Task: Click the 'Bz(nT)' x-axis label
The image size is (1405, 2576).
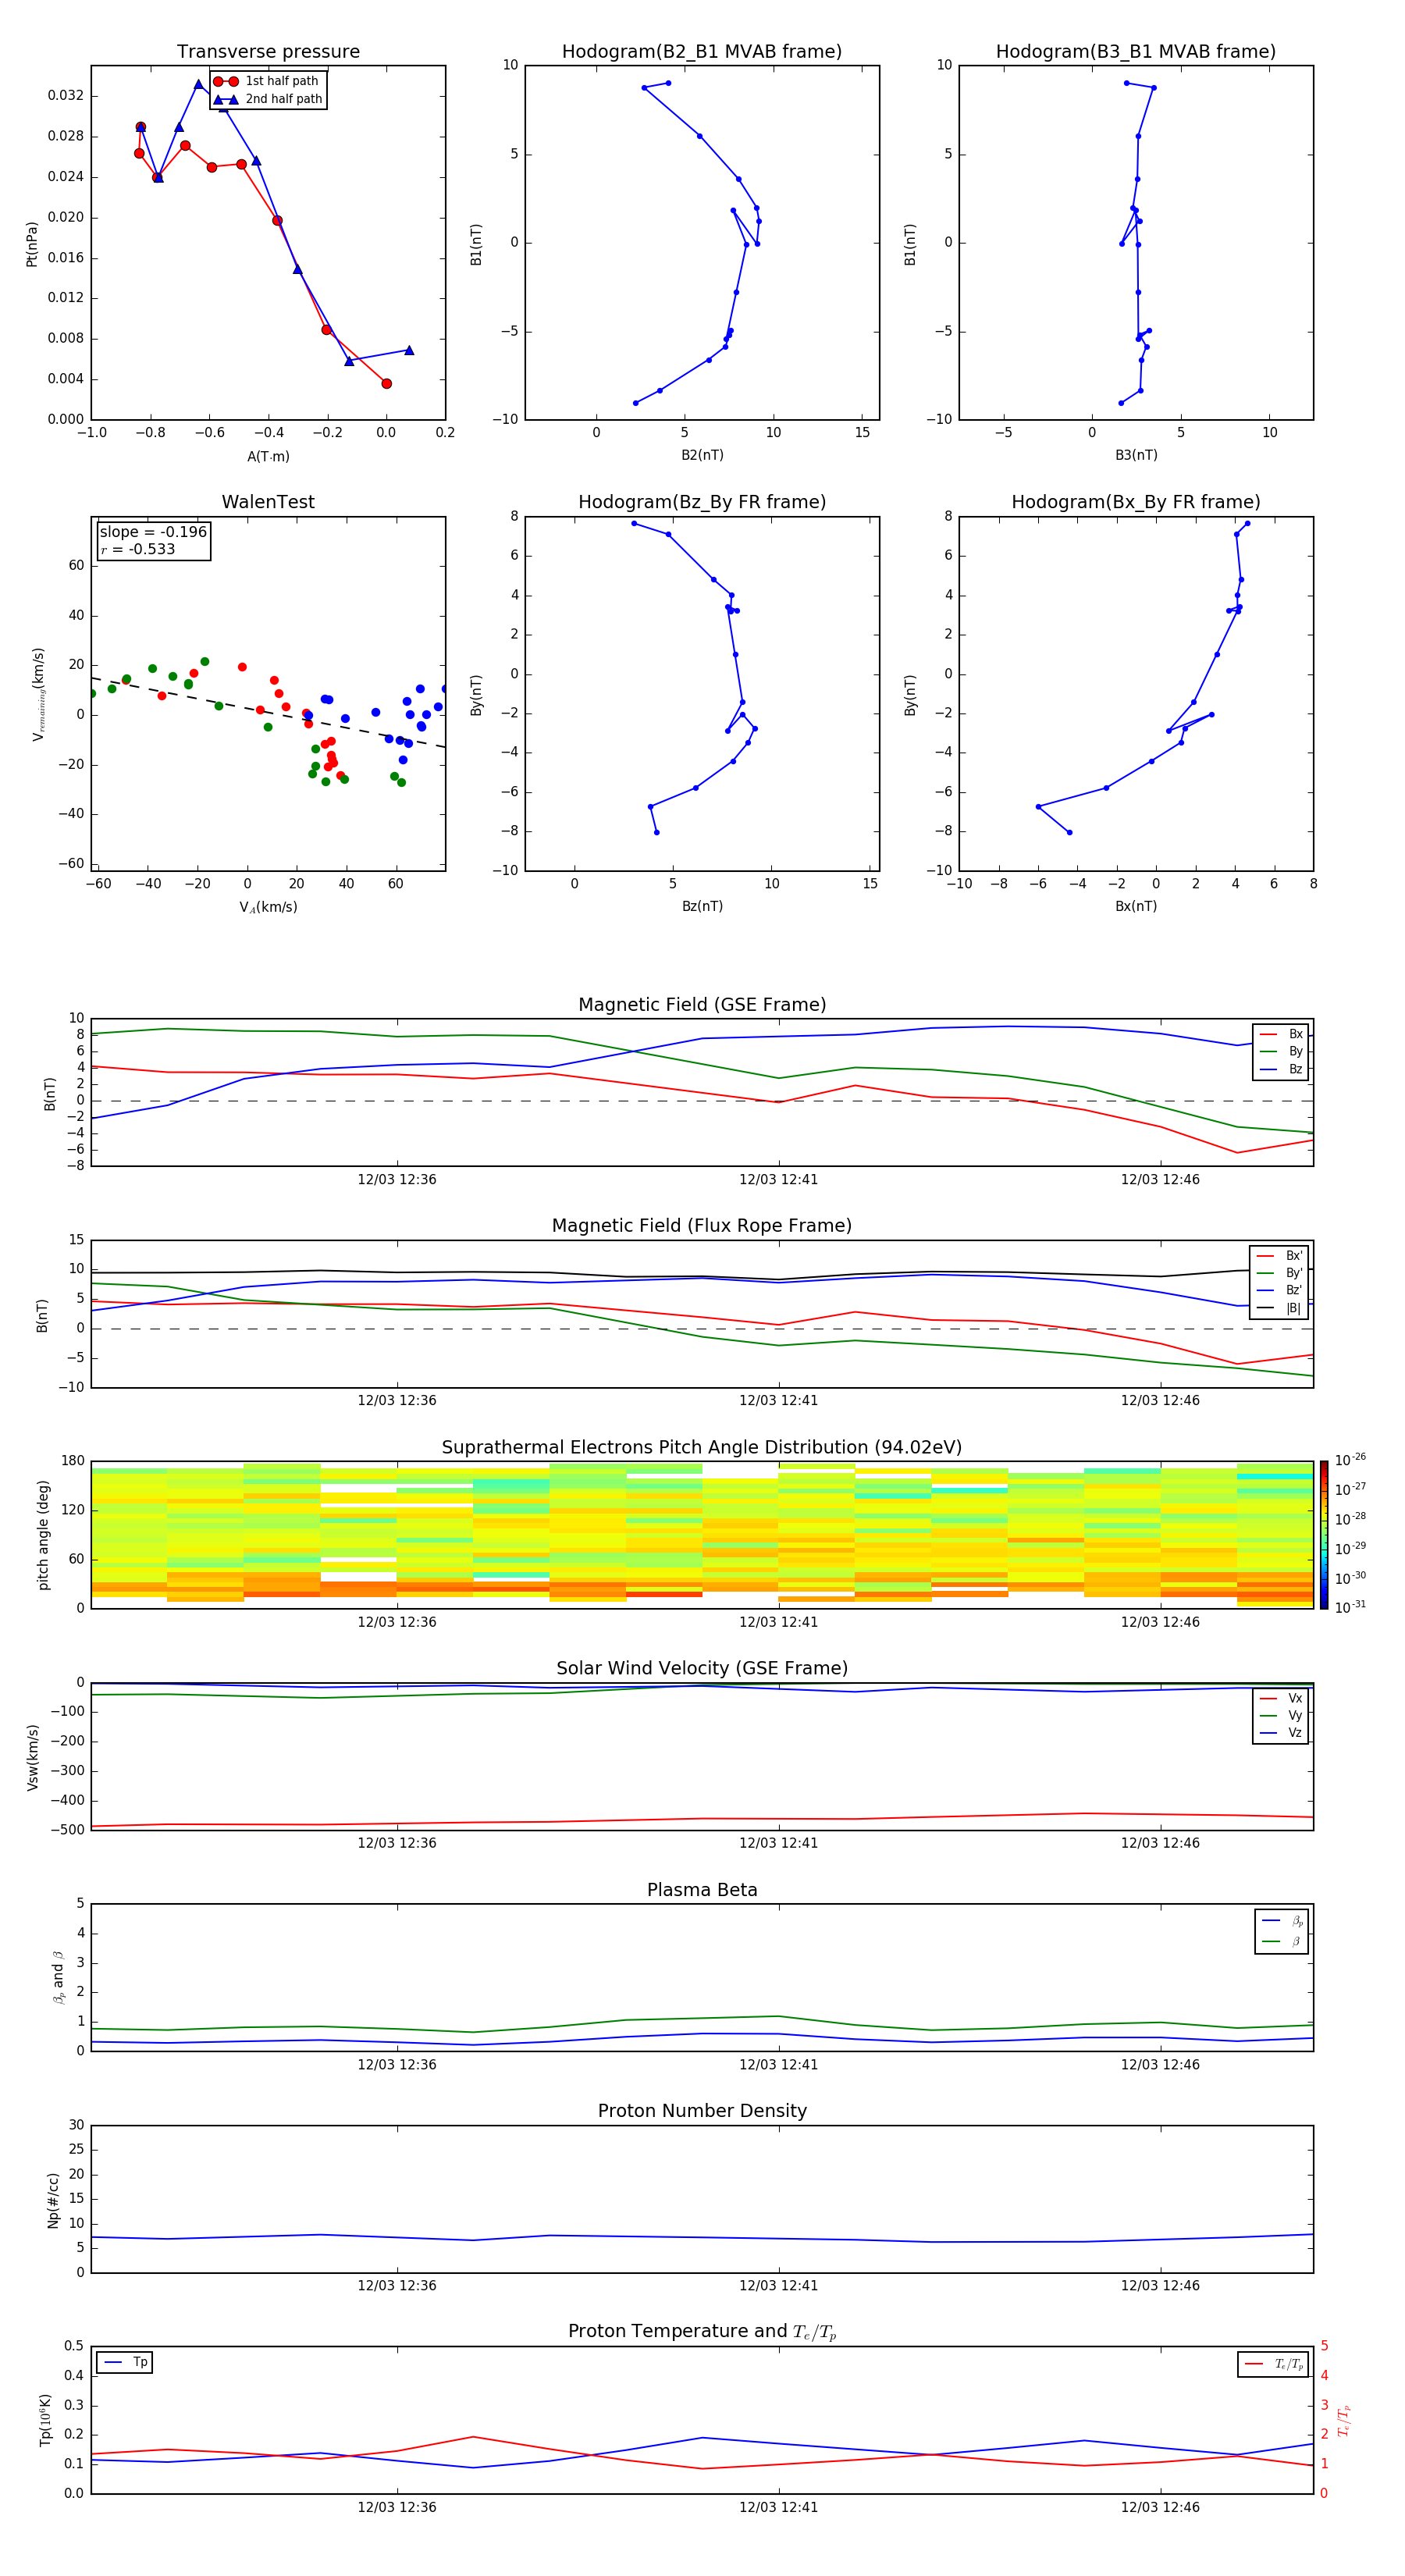Action: (702, 906)
